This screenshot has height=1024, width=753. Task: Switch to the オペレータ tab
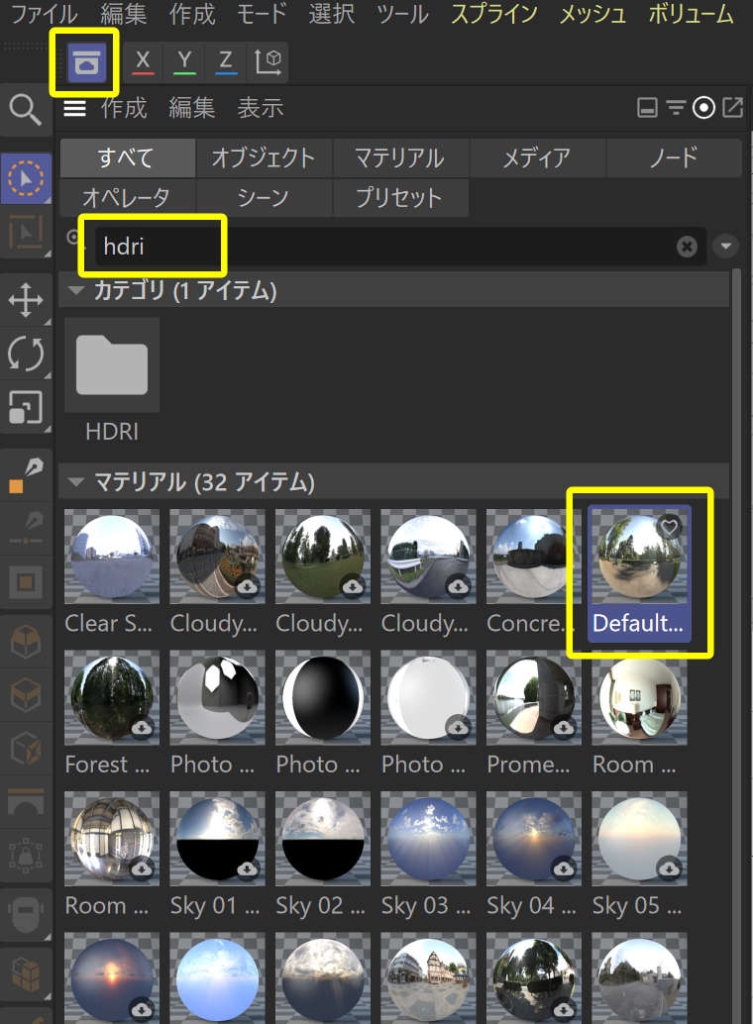click(x=127, y=197)
